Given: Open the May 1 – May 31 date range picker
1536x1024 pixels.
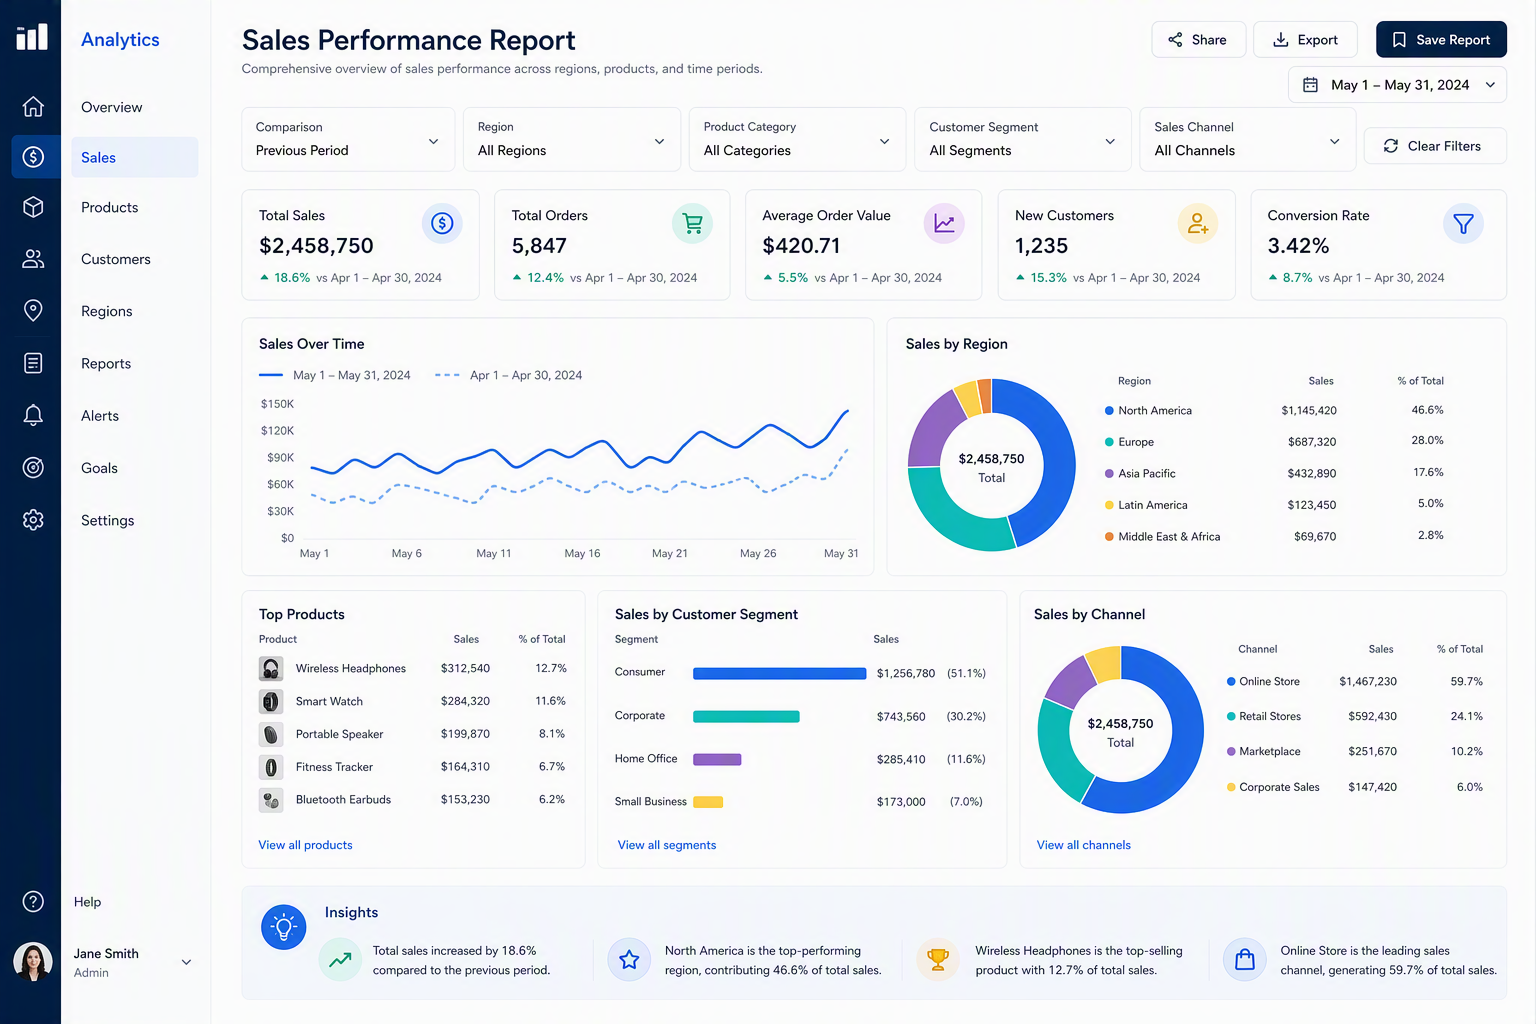Looking at the screenshot, I should [x=1397, y=85].
